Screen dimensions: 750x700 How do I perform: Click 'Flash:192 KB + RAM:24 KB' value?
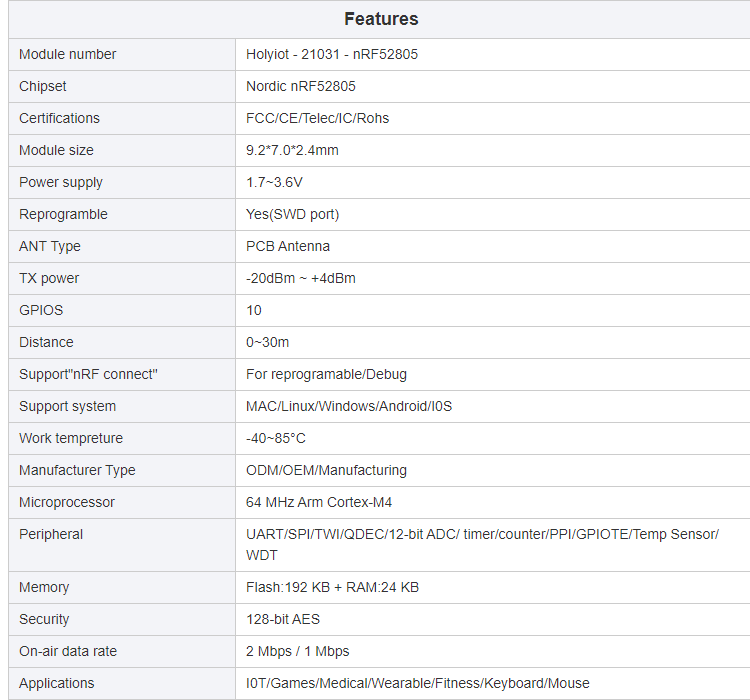click(x=332, y=588)
